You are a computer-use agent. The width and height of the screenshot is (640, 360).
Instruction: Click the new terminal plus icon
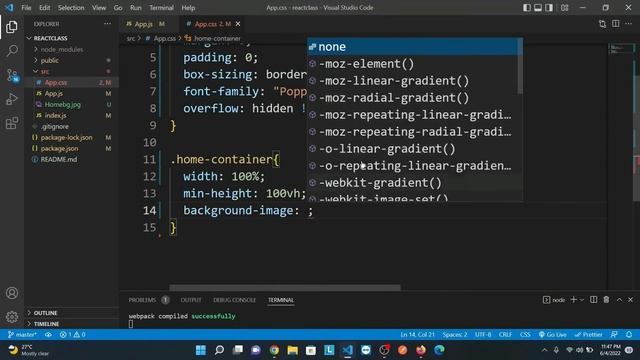point(573,300)
